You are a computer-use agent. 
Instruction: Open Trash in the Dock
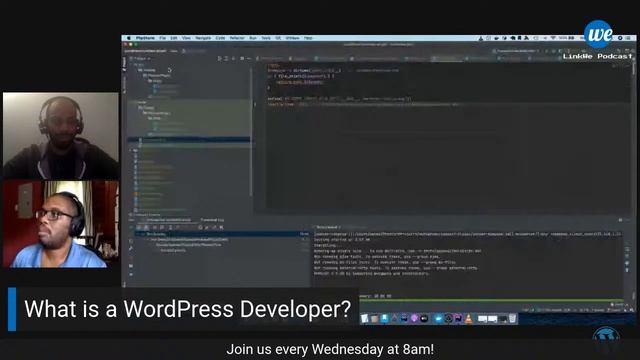click(513, 319)
